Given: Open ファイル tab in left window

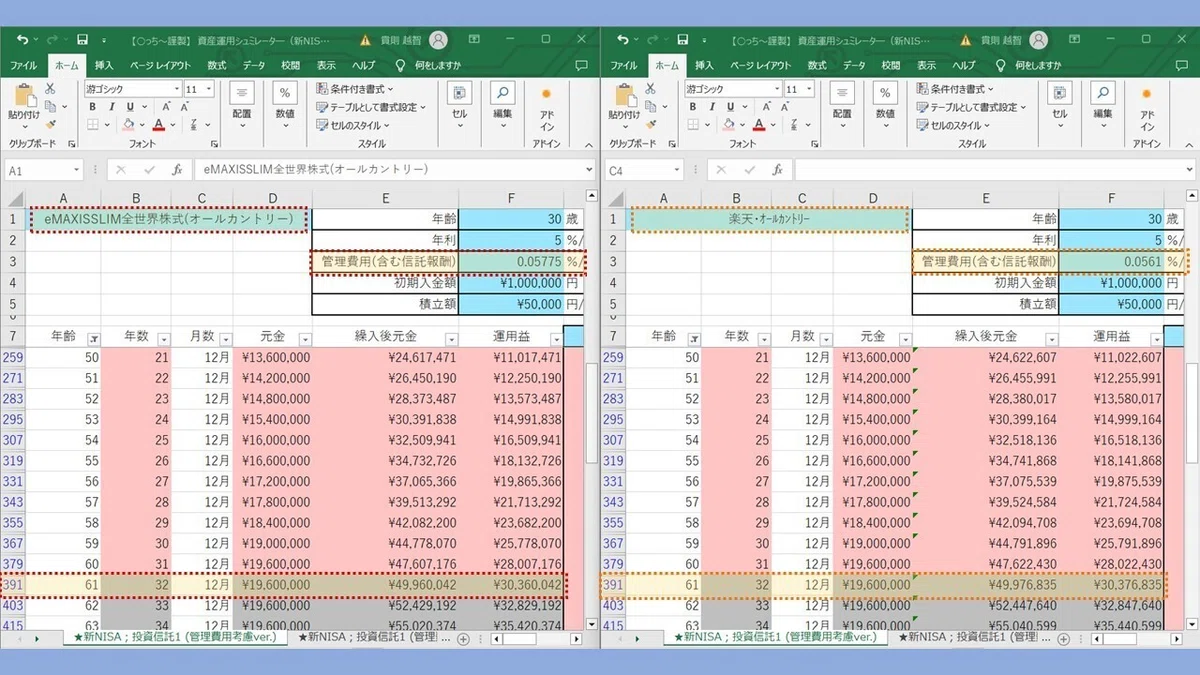Looking at the screenshot, I should point(23,65).
